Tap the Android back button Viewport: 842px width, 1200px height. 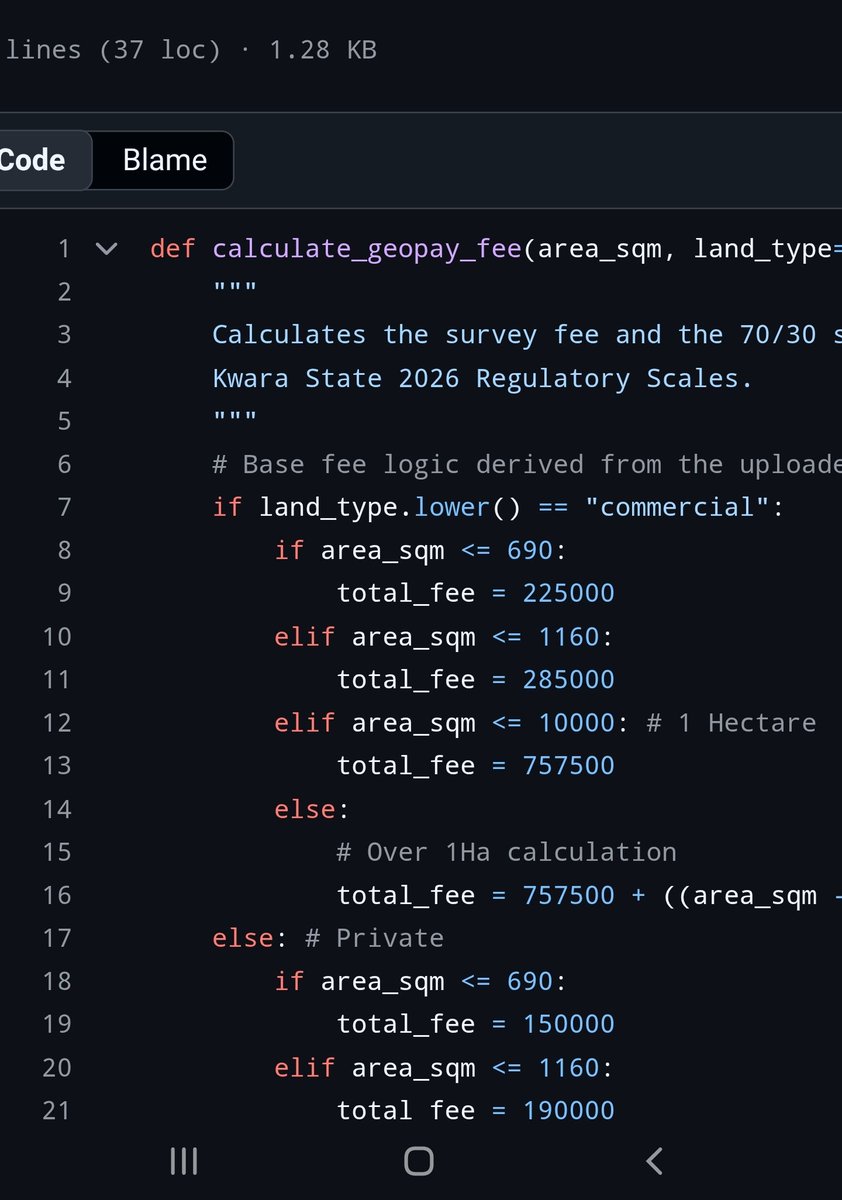tap(655, 1161)
